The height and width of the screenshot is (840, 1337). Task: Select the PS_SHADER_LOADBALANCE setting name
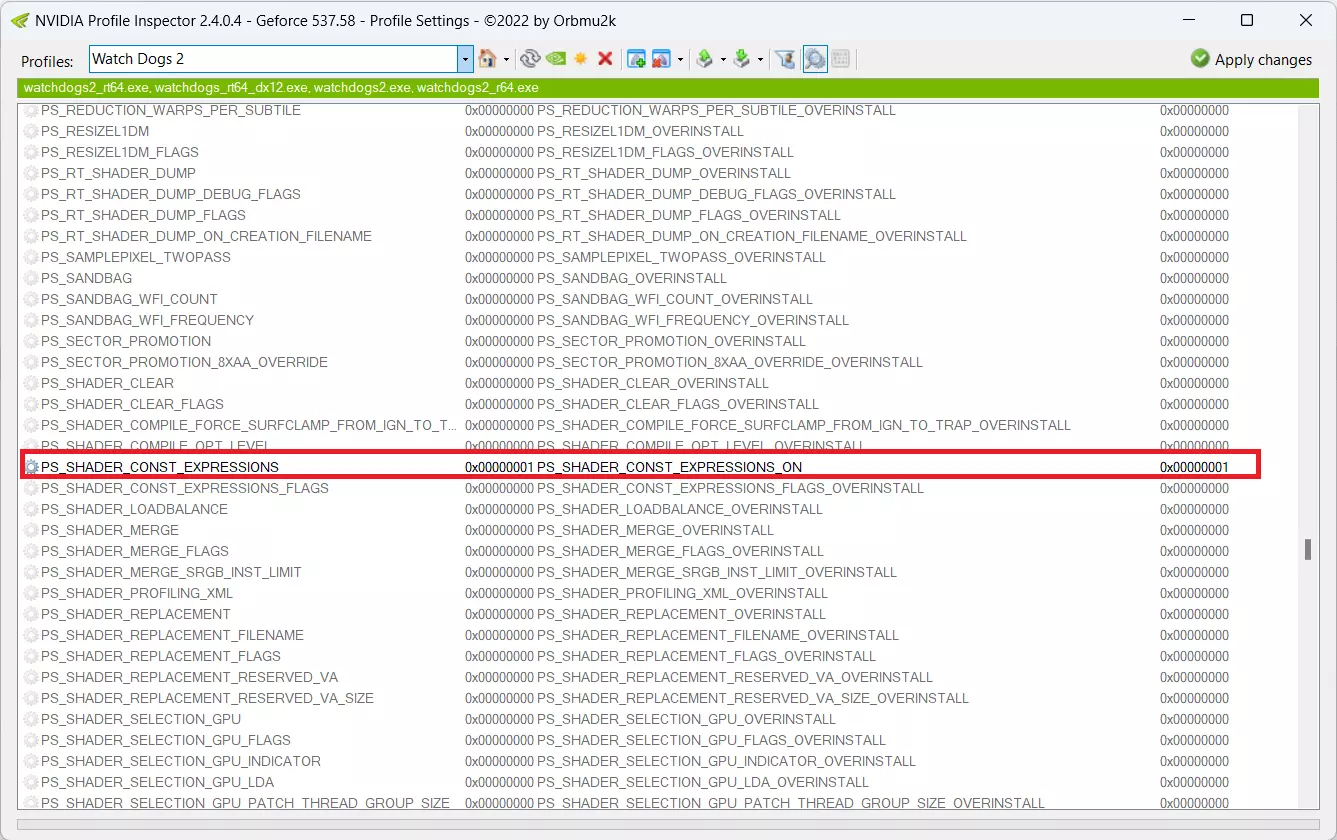pos(134,509)
